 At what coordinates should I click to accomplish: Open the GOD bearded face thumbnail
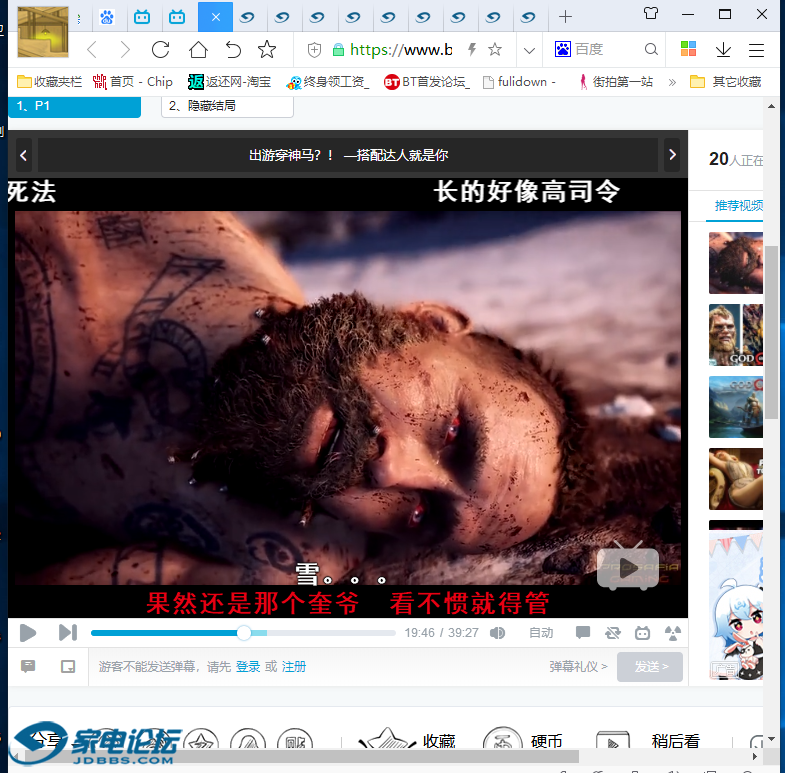coord(736,335)
